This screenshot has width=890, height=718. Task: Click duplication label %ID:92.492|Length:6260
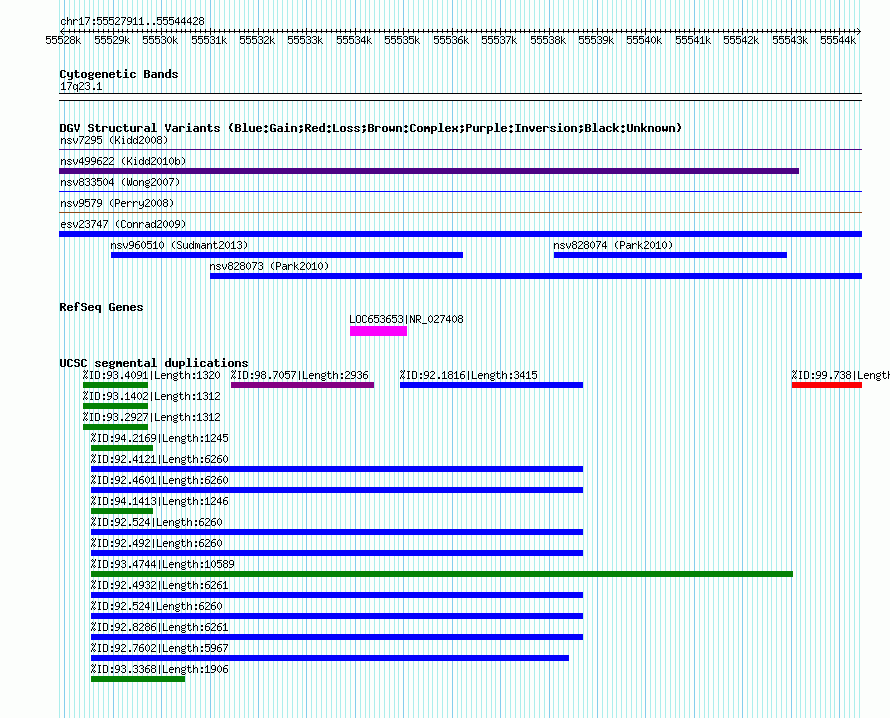pyautogui.click(x=157, y=543)
